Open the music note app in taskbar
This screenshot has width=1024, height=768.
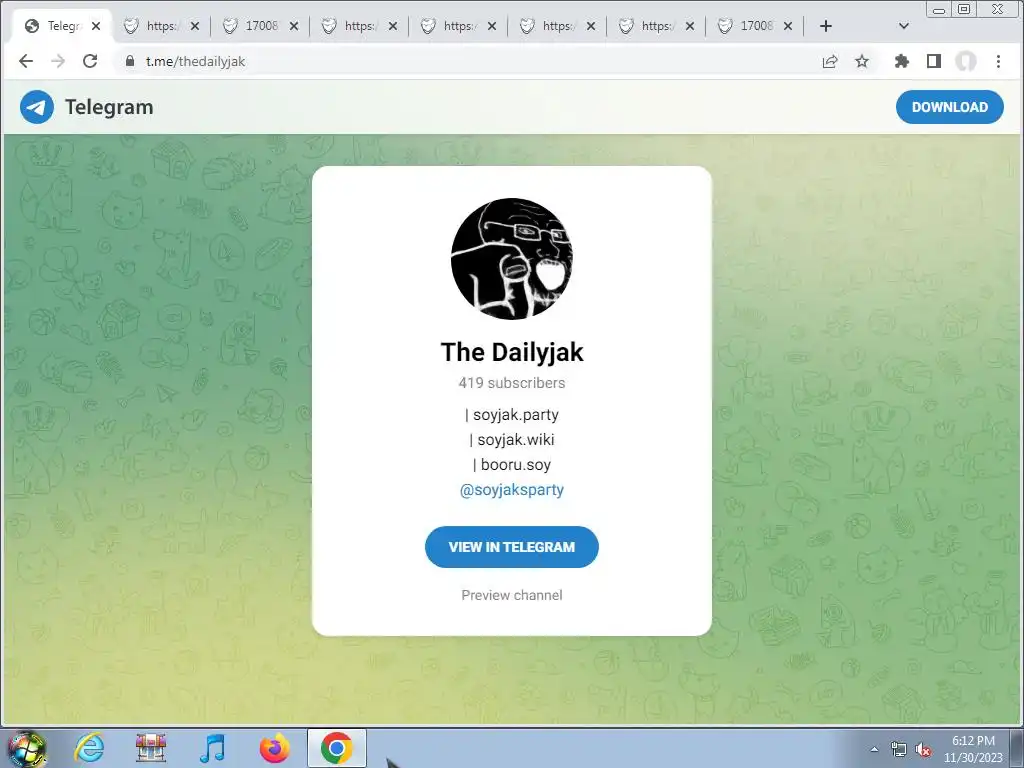(x=212, y=748)
